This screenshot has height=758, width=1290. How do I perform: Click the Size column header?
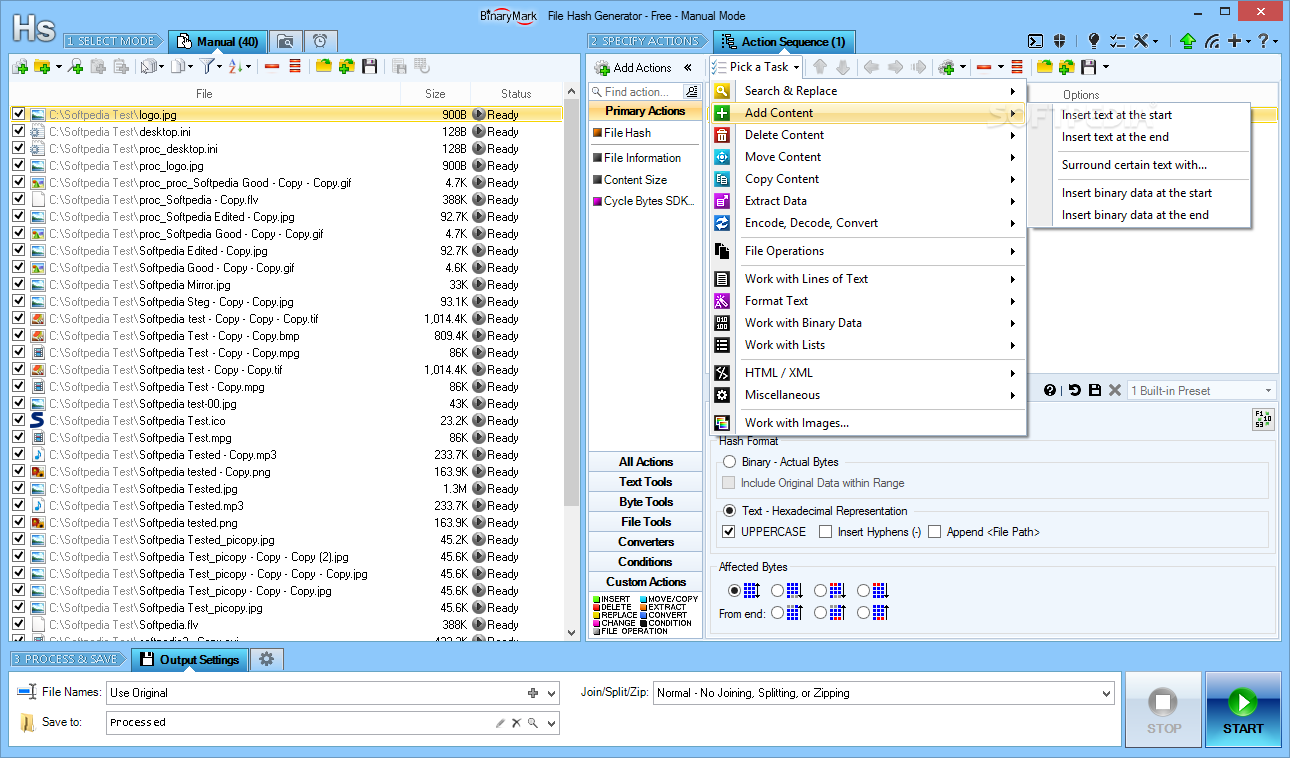click(x=435, y=94)
